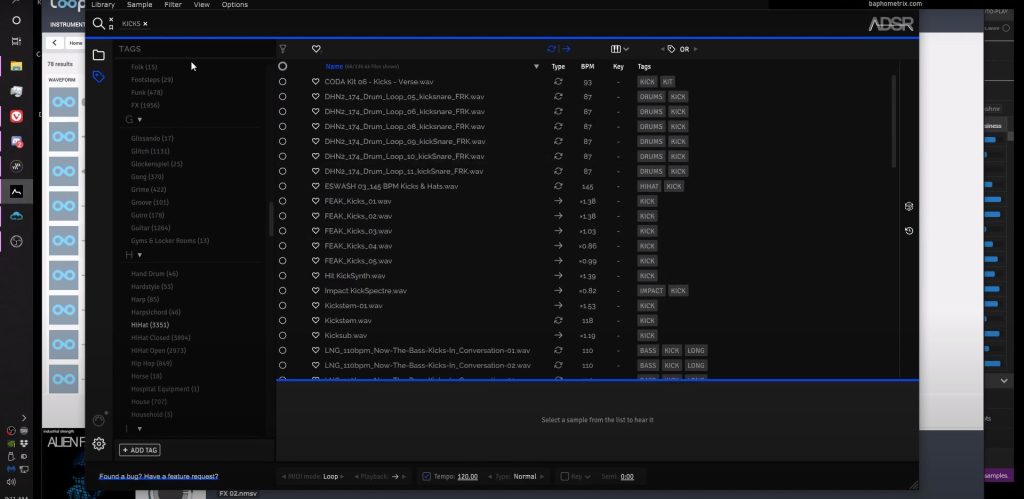The image size is (1024, 499).
Task: Favorite CODA Kit 06 - Kicks - Verse.wav
Action: tap(315, 82)
